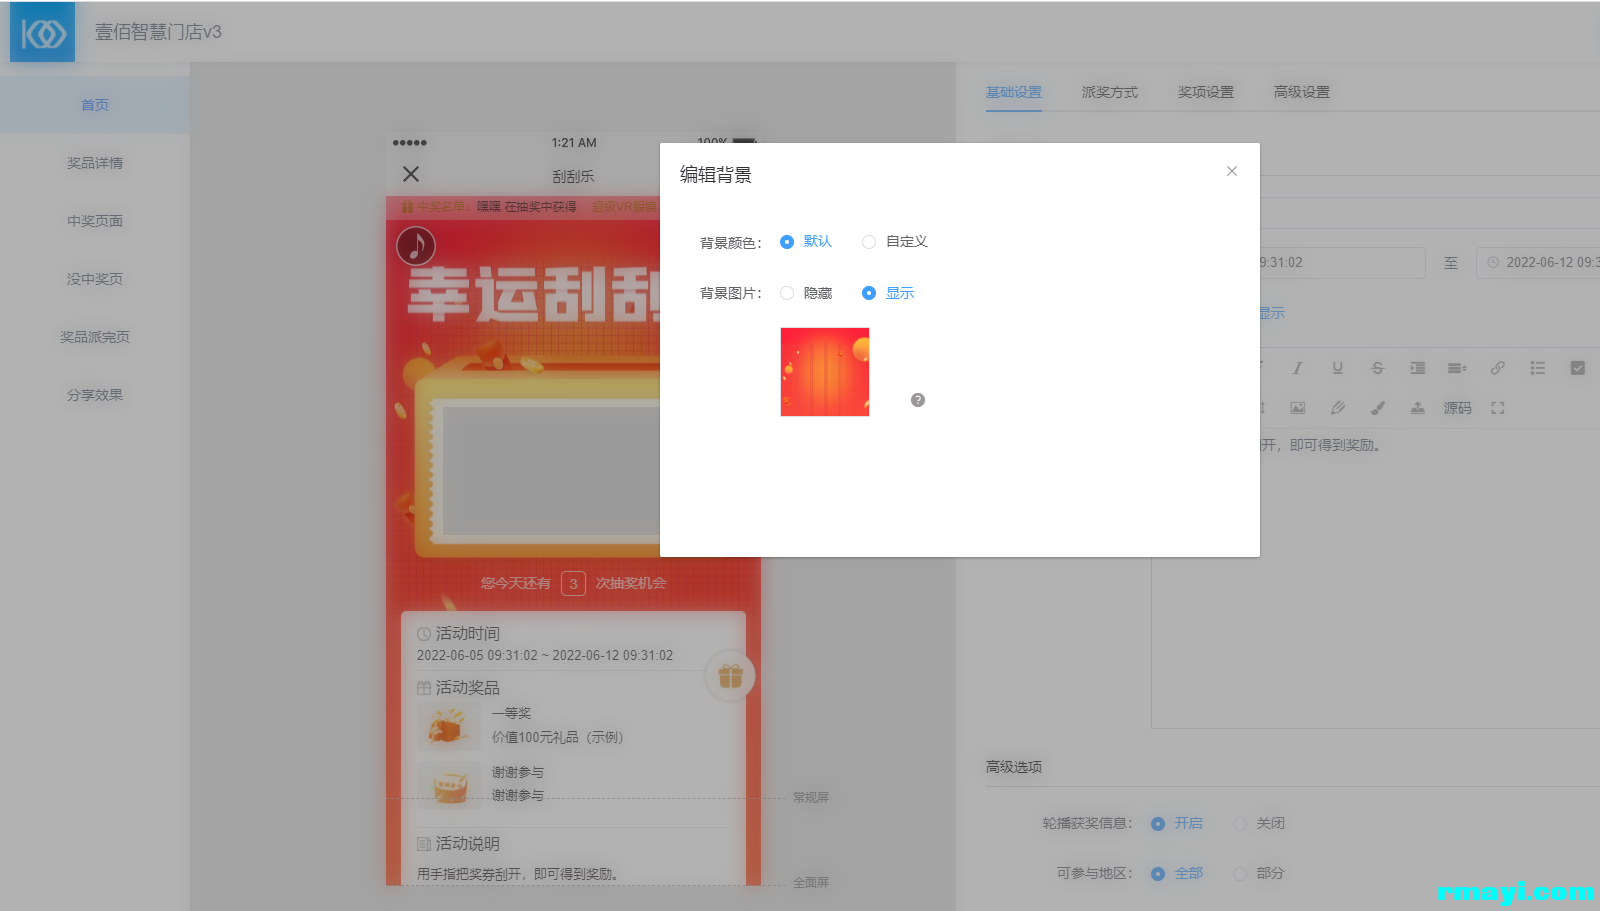Select 自定义 background color option
The image size is (1600, 911).
pyautogui.click(x=895, y=241)
